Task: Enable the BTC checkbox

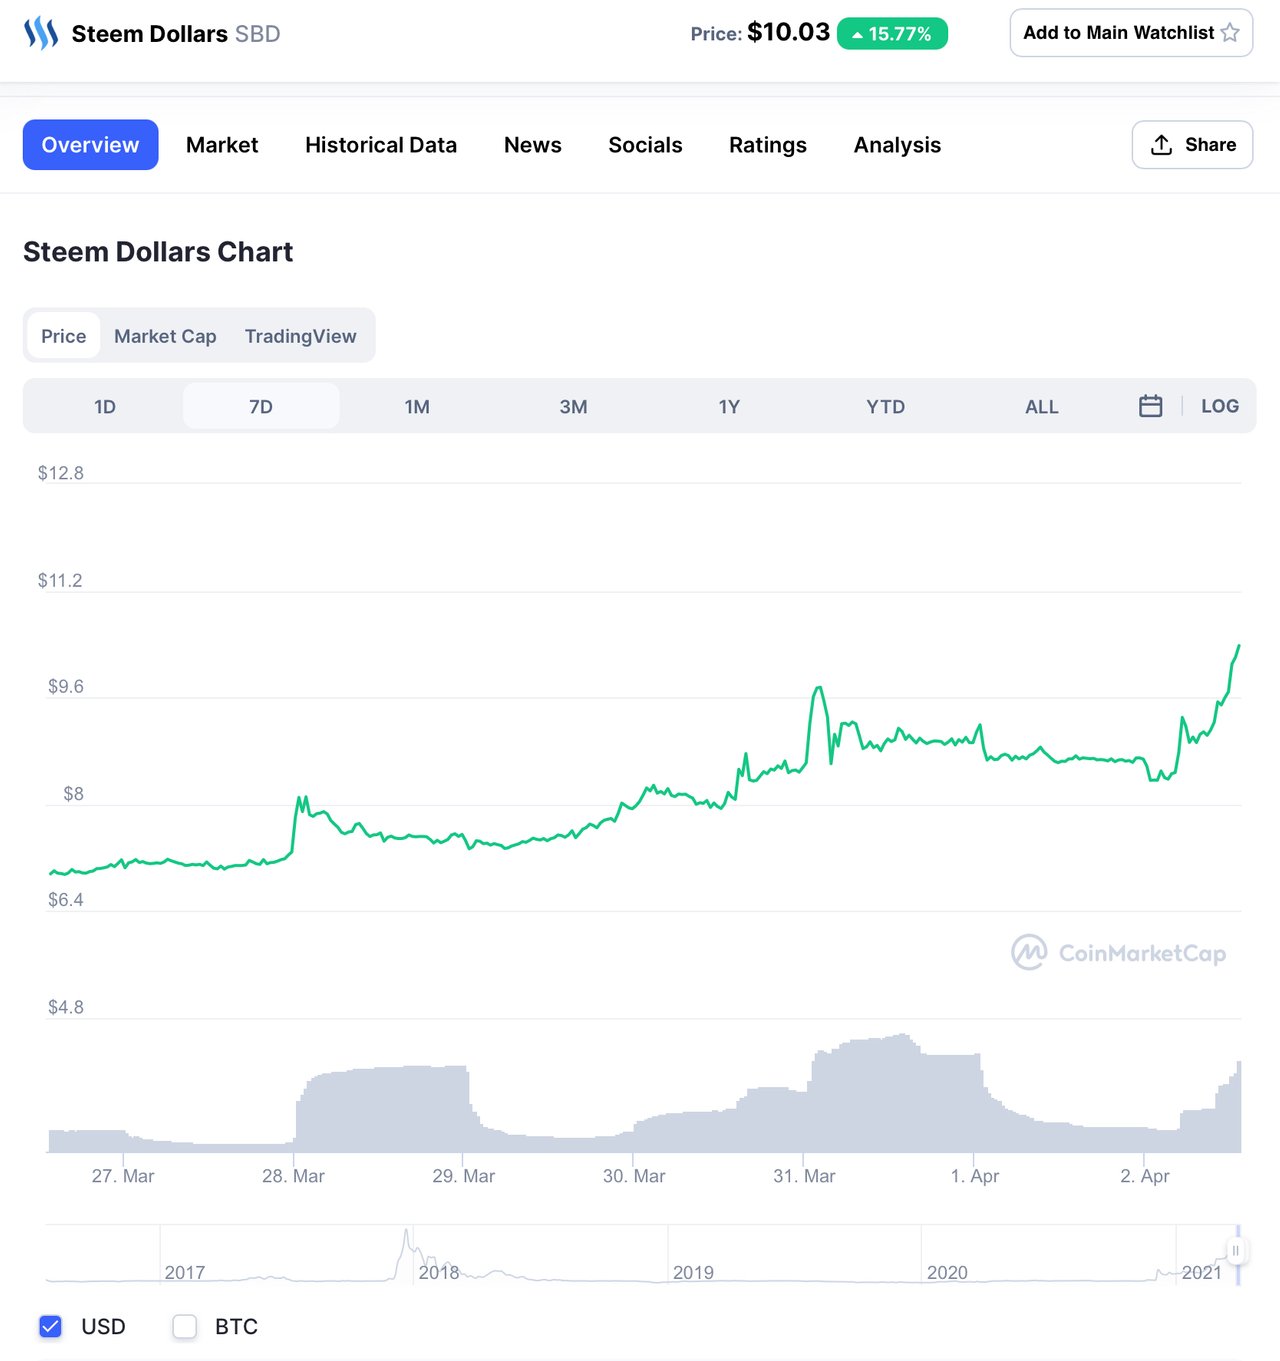Action: 185,1326
